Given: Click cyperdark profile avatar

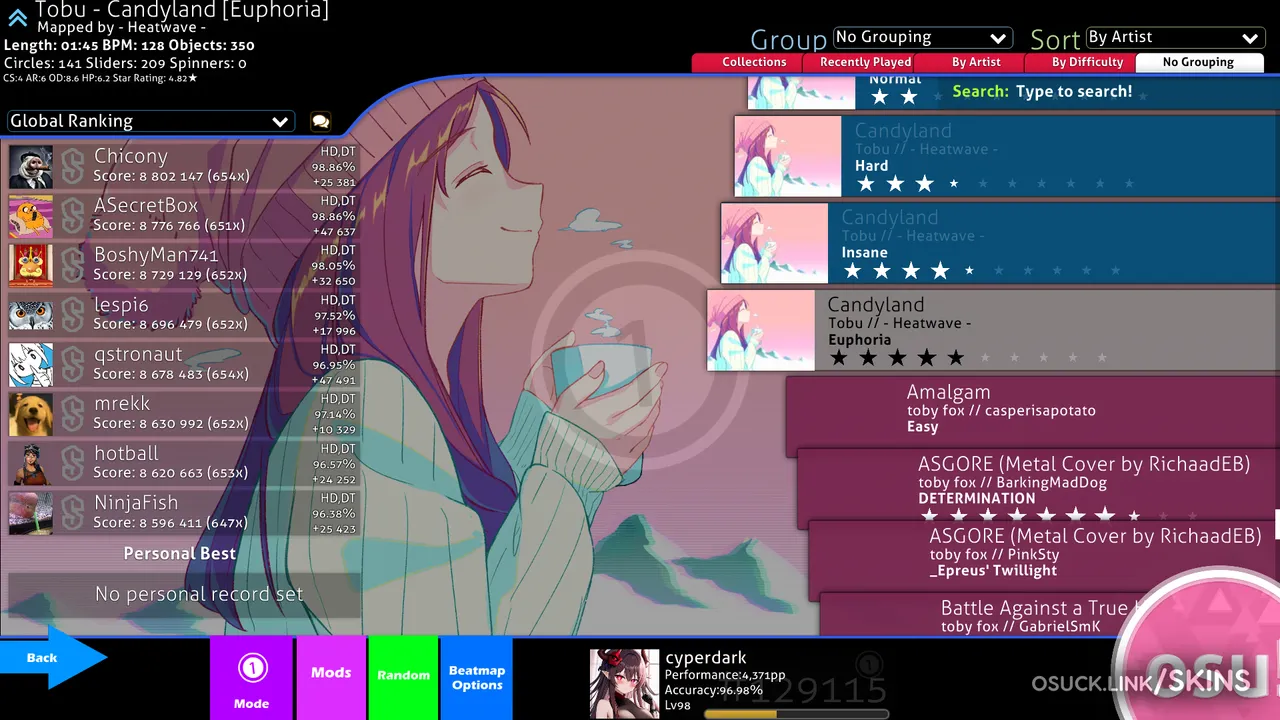Looking at the screenshot, I should (624, 684).
